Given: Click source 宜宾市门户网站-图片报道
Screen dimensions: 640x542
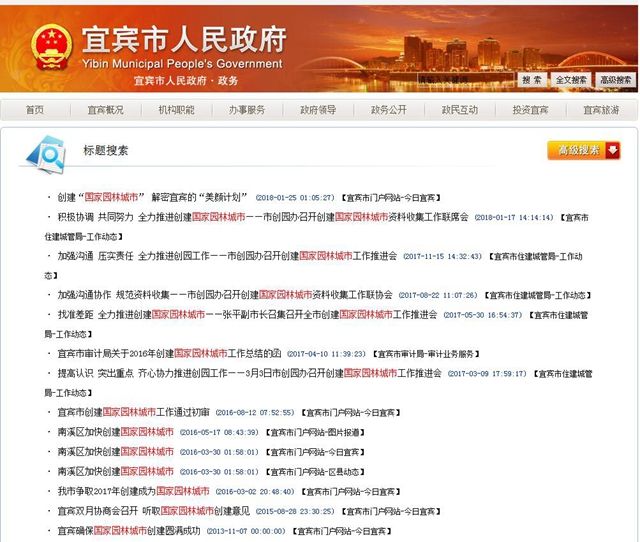Looking at the screenshot, I should click(x=315, y=433).
